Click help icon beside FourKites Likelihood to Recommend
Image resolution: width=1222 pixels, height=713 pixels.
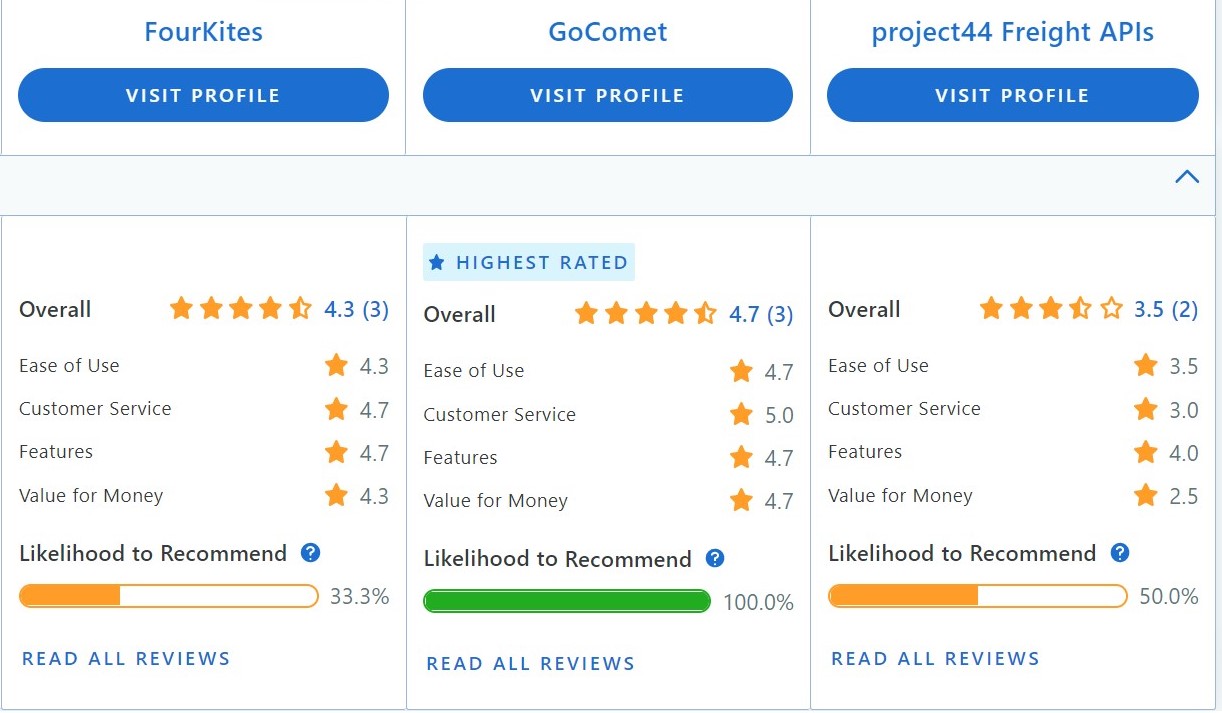point(310,552)
